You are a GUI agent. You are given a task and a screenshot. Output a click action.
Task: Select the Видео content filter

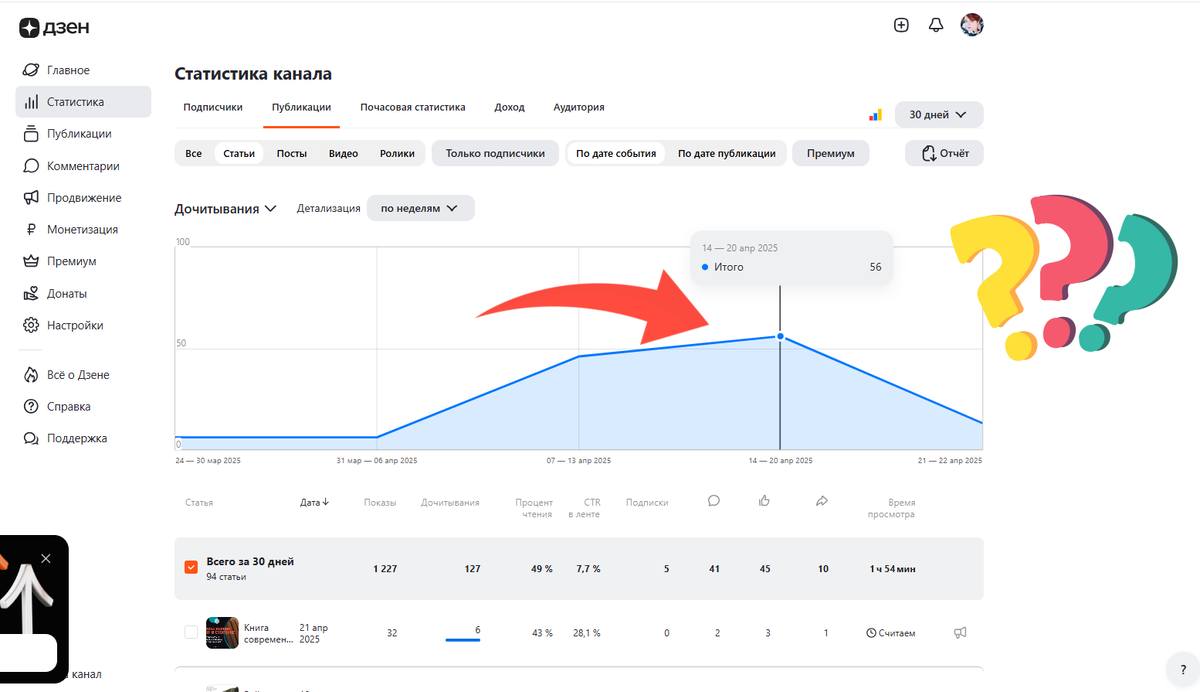pos(343,153)
